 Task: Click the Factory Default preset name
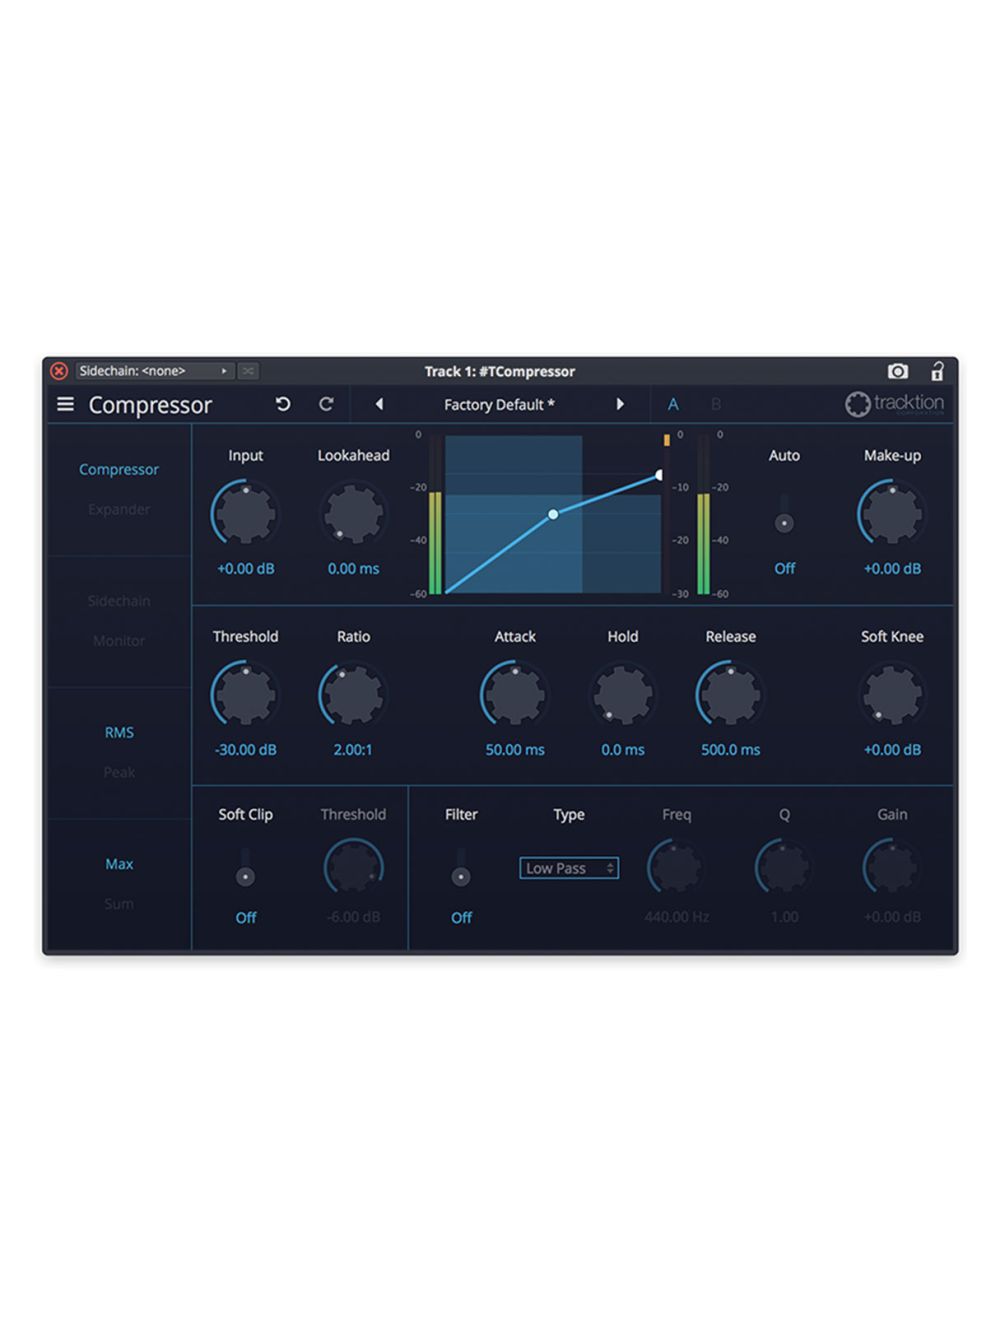click(x=499, y=404)
